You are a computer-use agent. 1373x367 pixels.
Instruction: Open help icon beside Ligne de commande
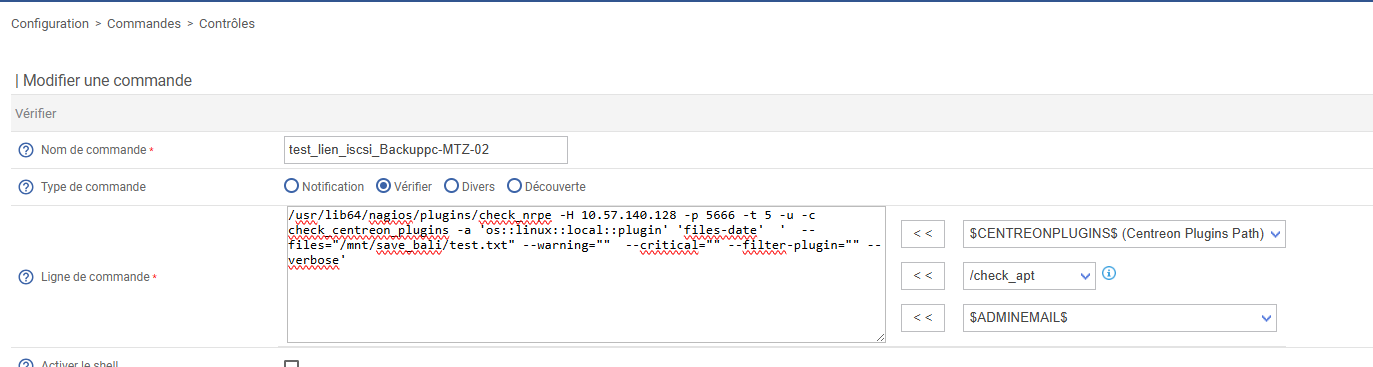[x=26, y=277]
